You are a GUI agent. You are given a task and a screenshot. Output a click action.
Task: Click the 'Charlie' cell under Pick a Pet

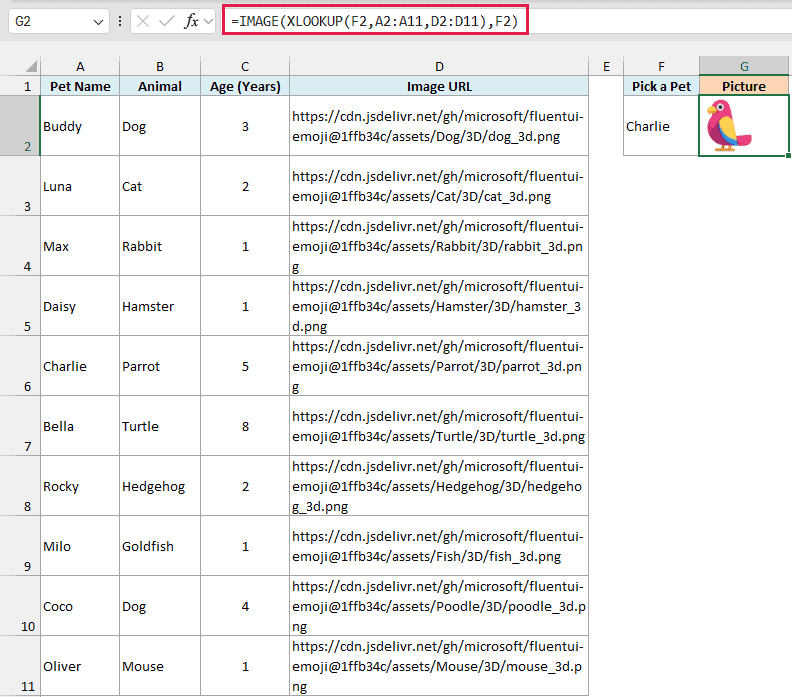click(661, 126)
